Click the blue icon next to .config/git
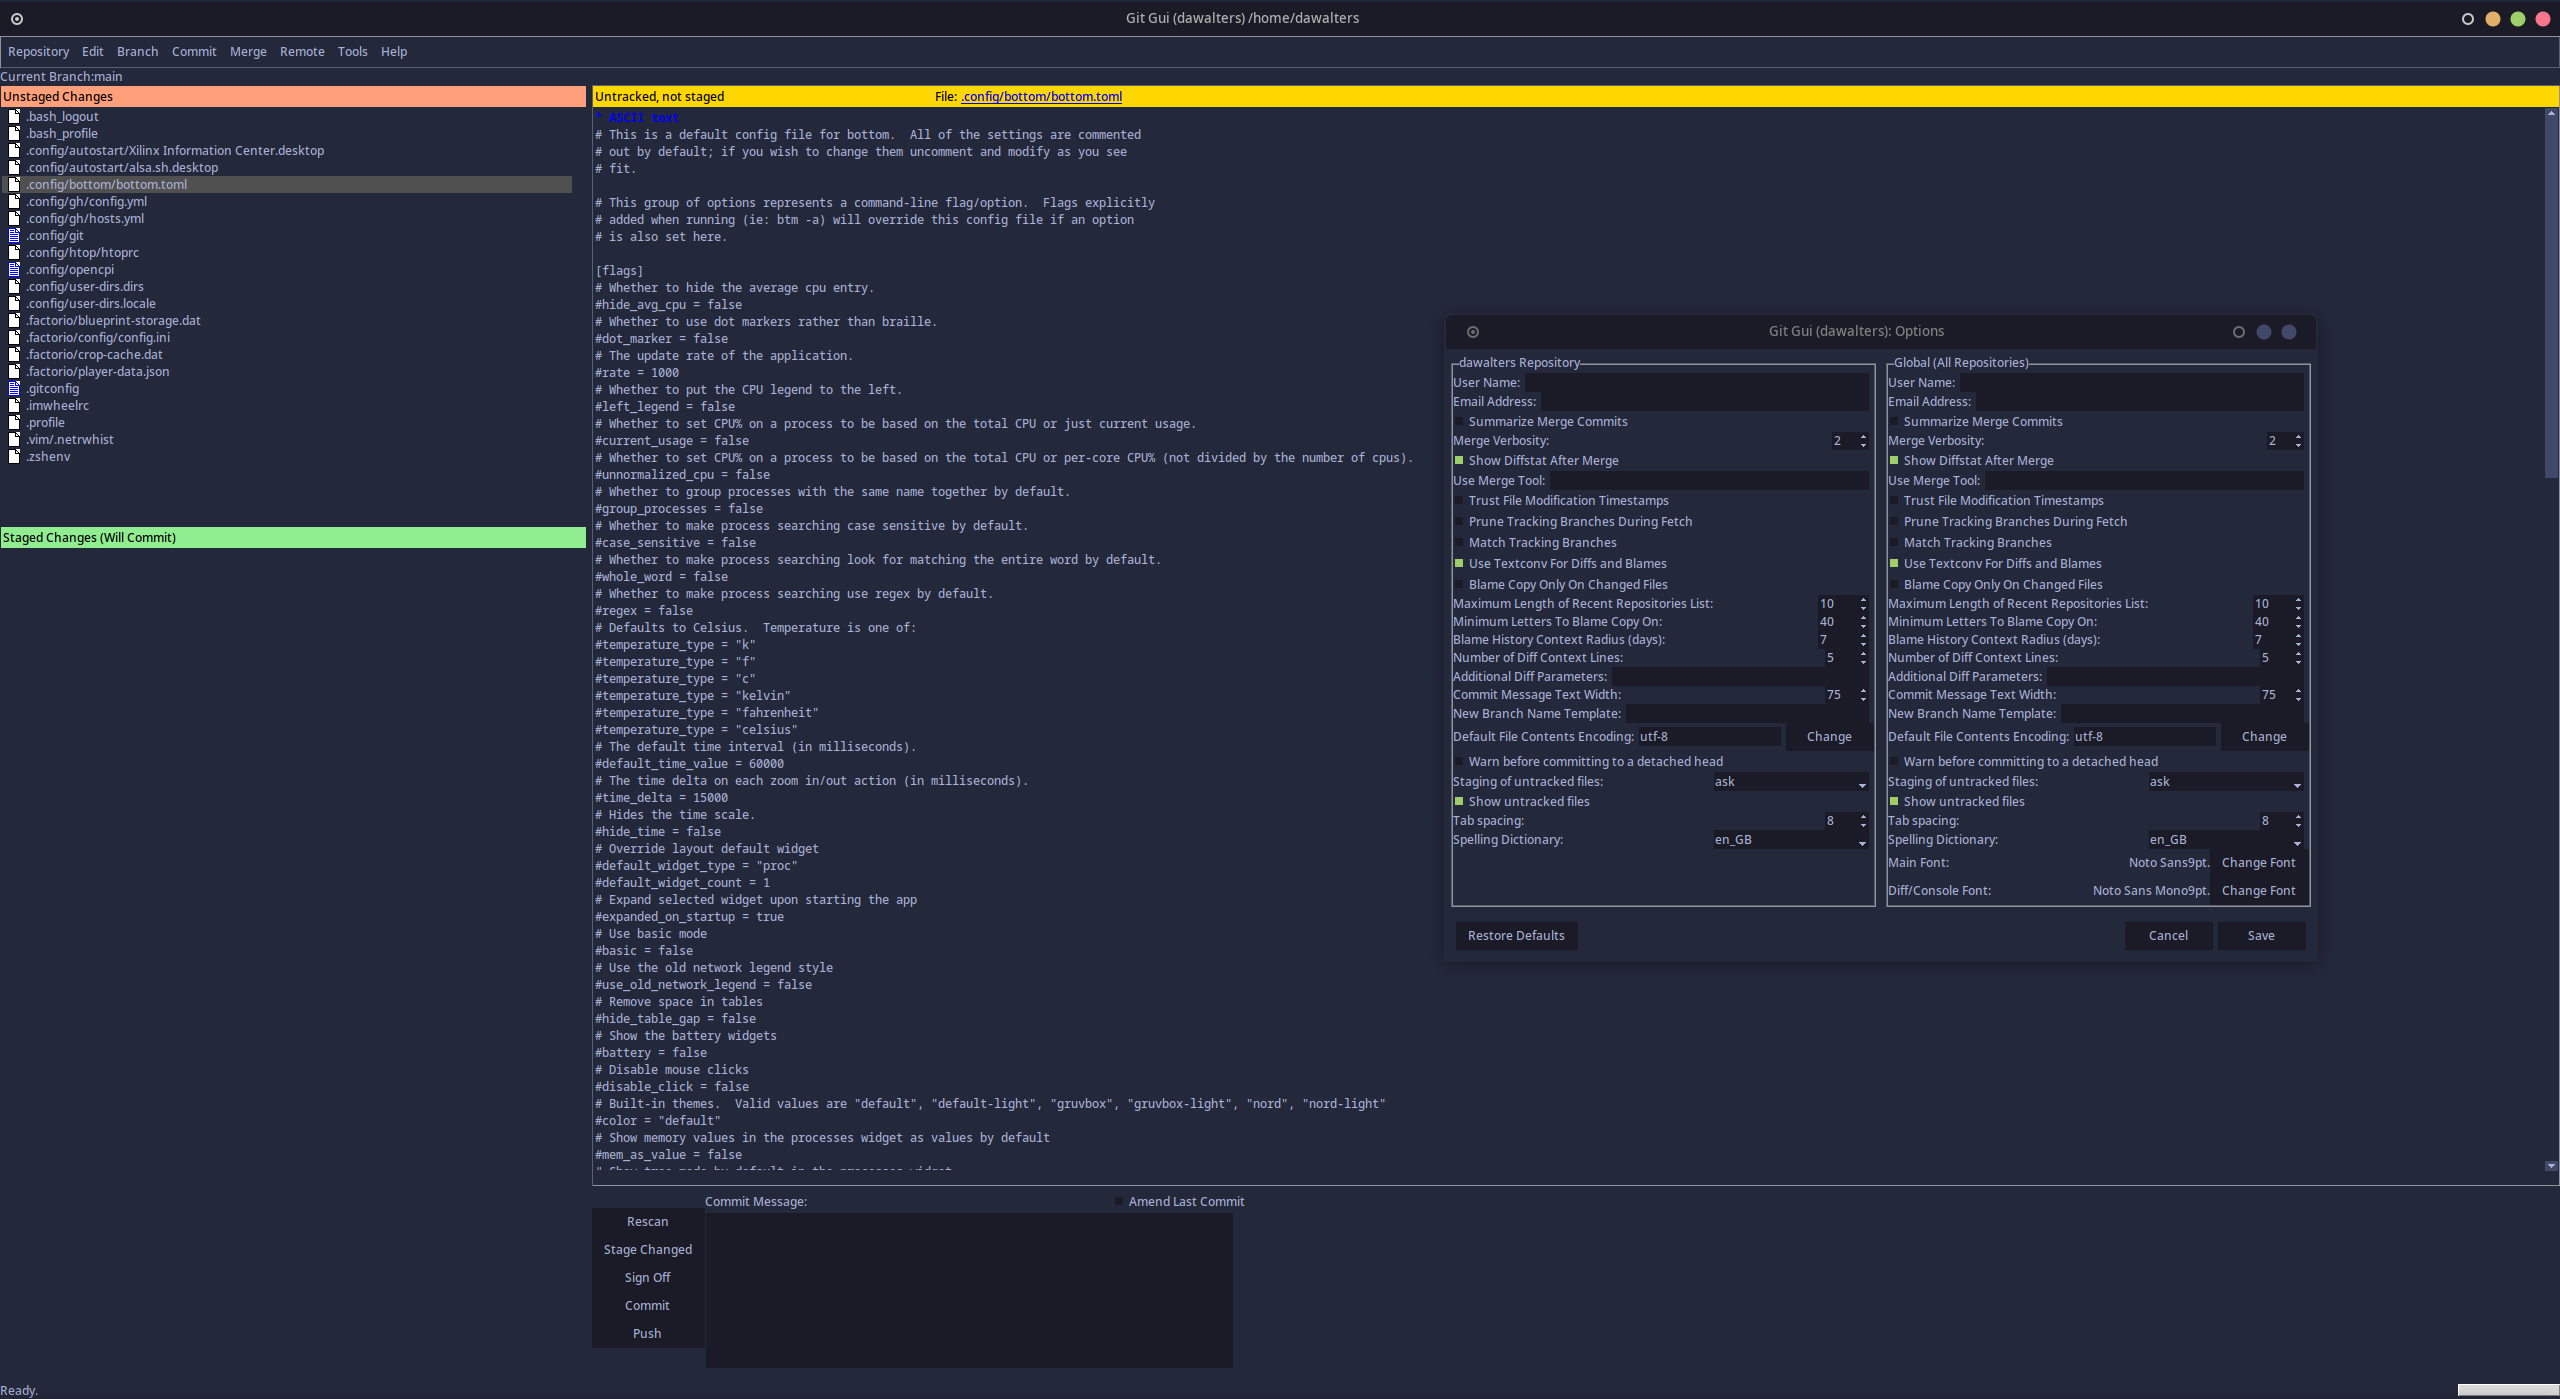The width and height of the screenshot is (2560, 1399). click(14, 236)
